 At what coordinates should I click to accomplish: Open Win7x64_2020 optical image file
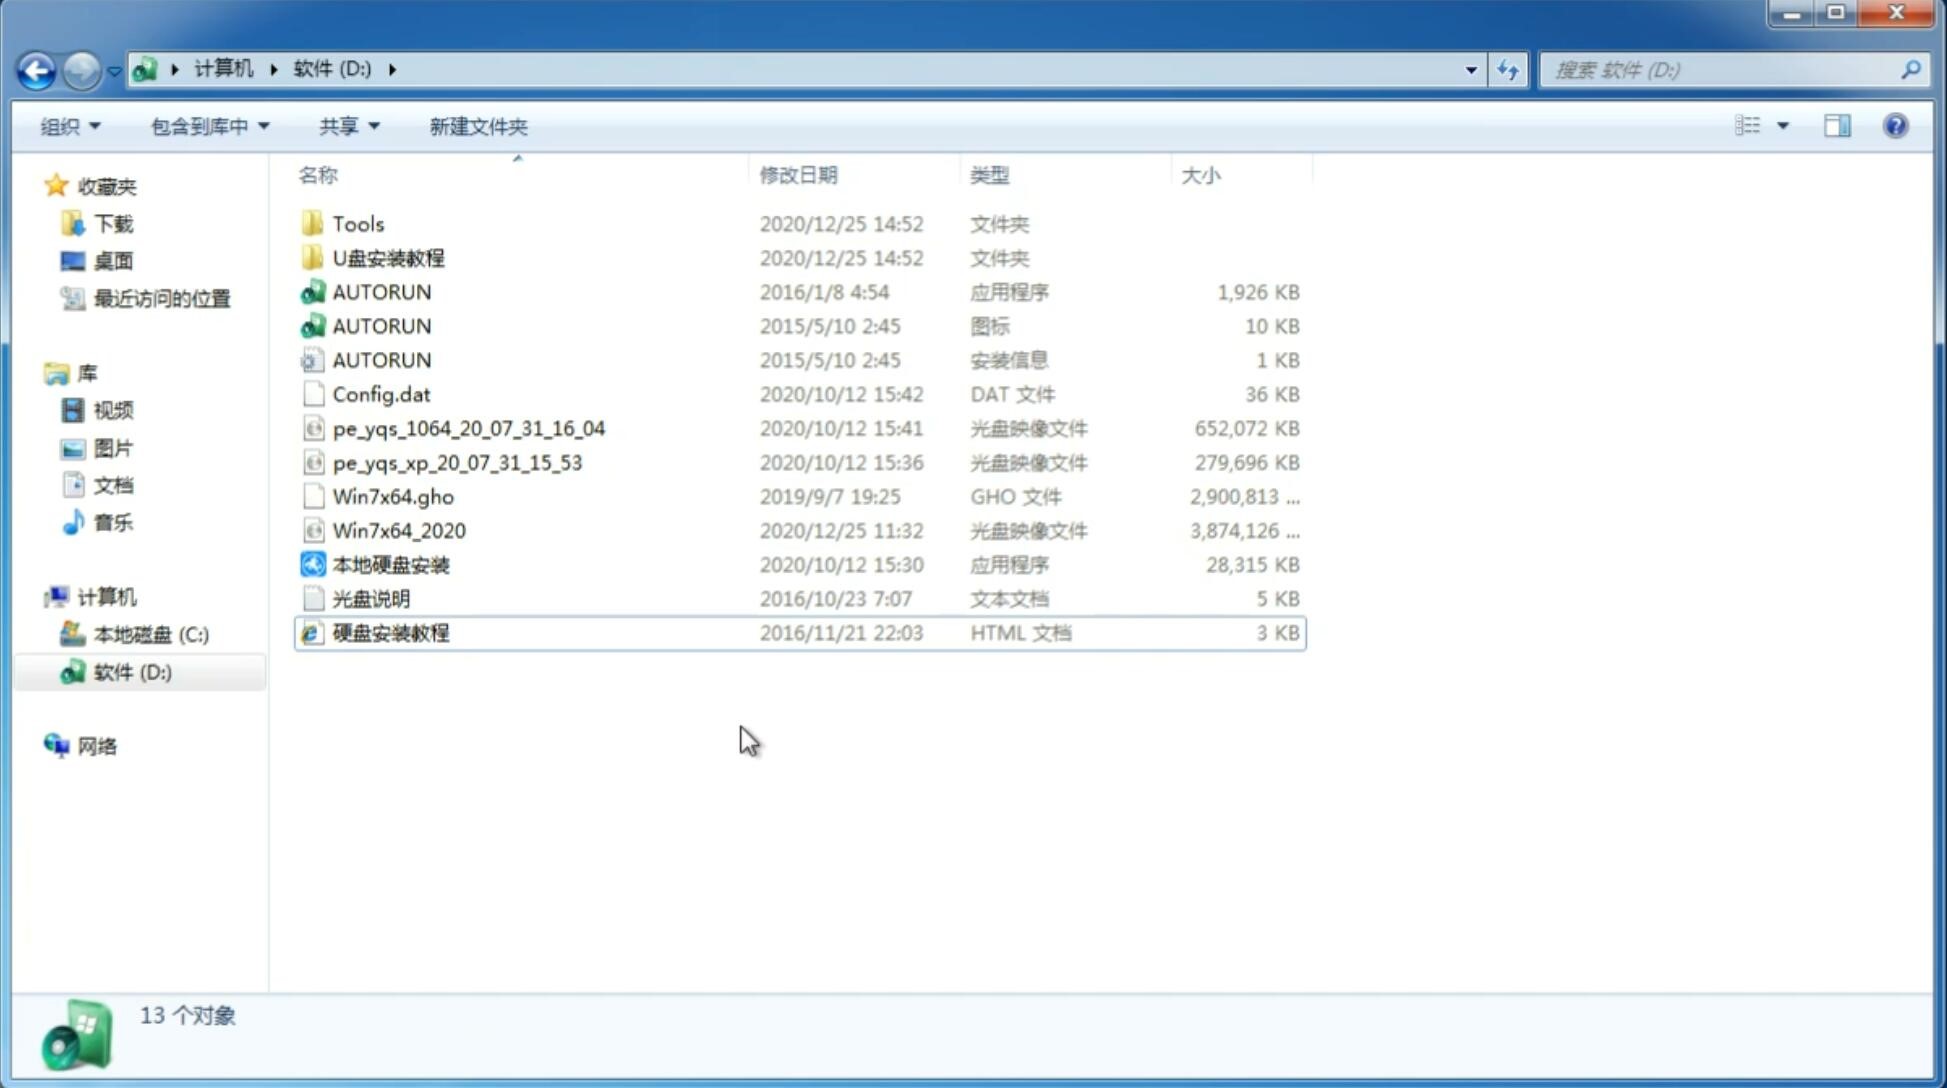click(398, 531)
